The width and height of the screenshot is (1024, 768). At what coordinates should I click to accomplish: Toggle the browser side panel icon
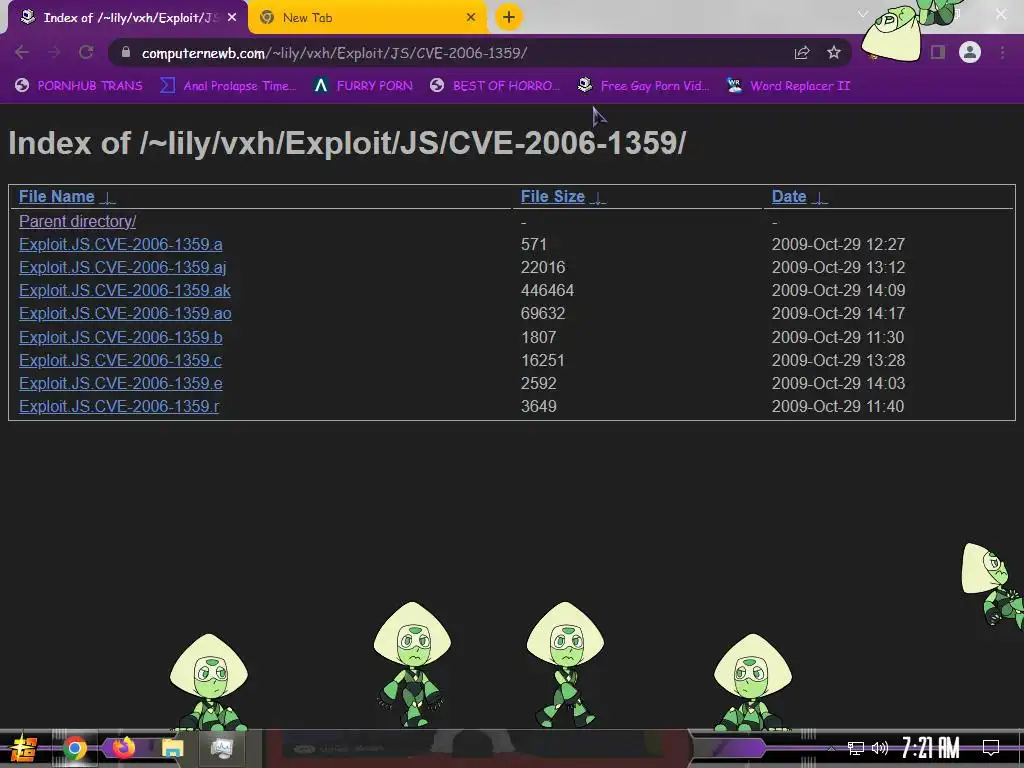click(x=938, y=52)
